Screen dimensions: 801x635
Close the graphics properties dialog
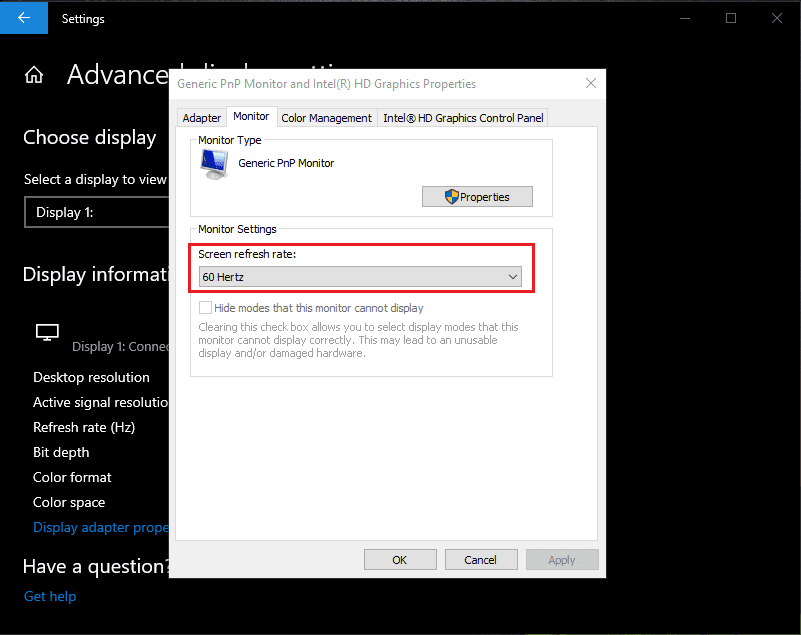(590, 83)
